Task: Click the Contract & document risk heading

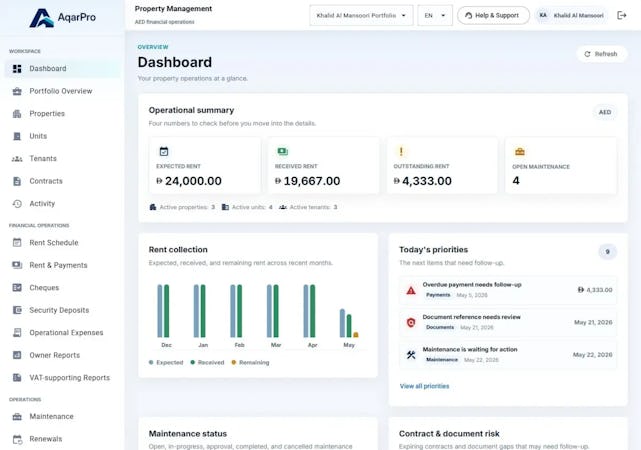Action: point(449,434)
